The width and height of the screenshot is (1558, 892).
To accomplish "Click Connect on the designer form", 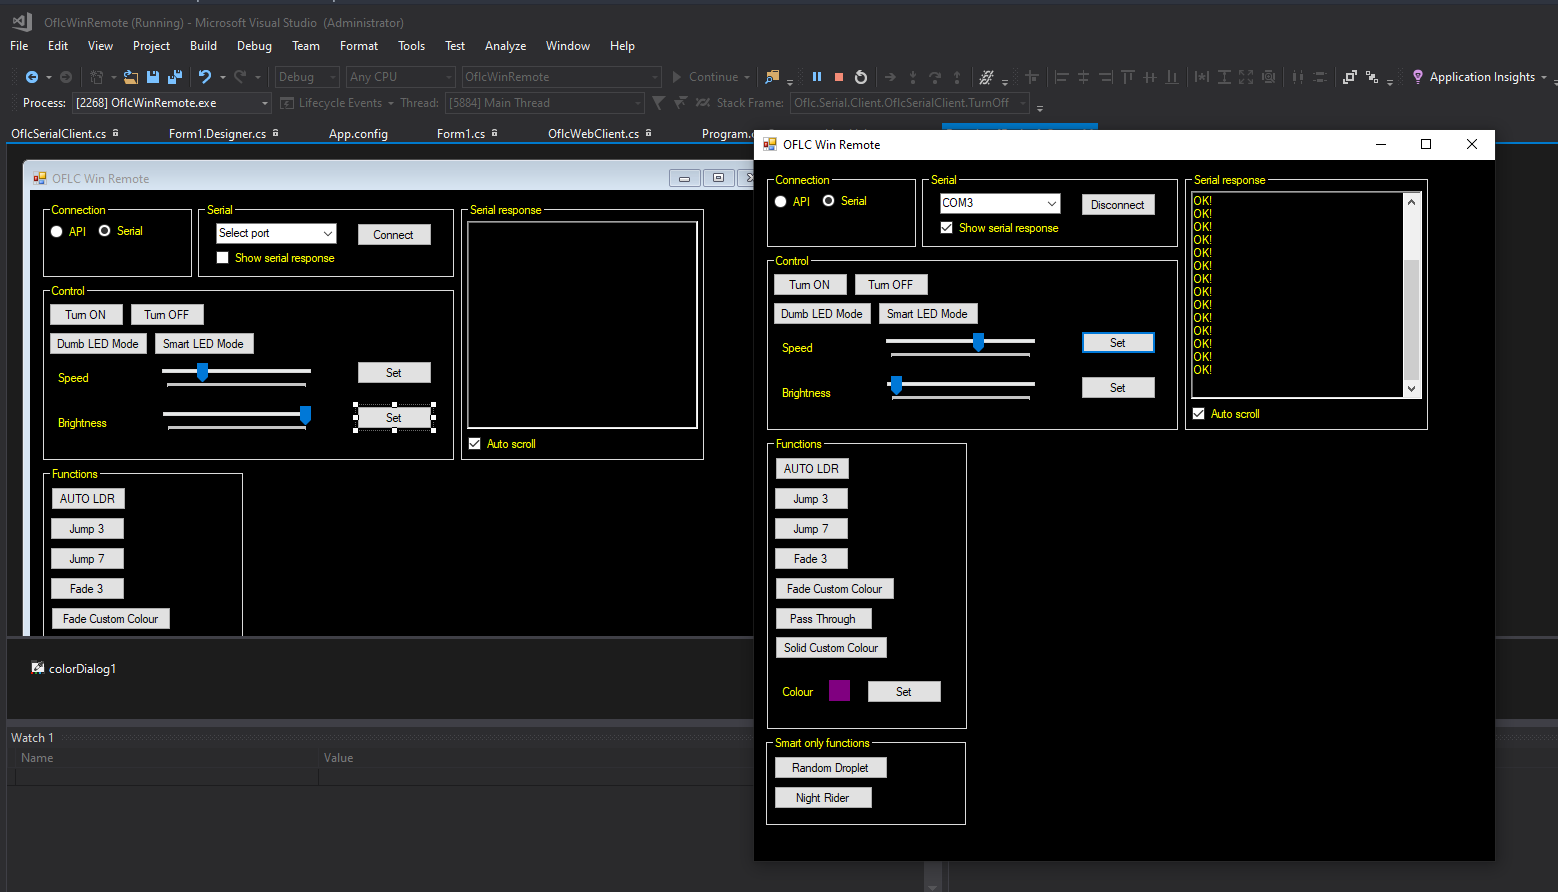I will click(394, 235).
